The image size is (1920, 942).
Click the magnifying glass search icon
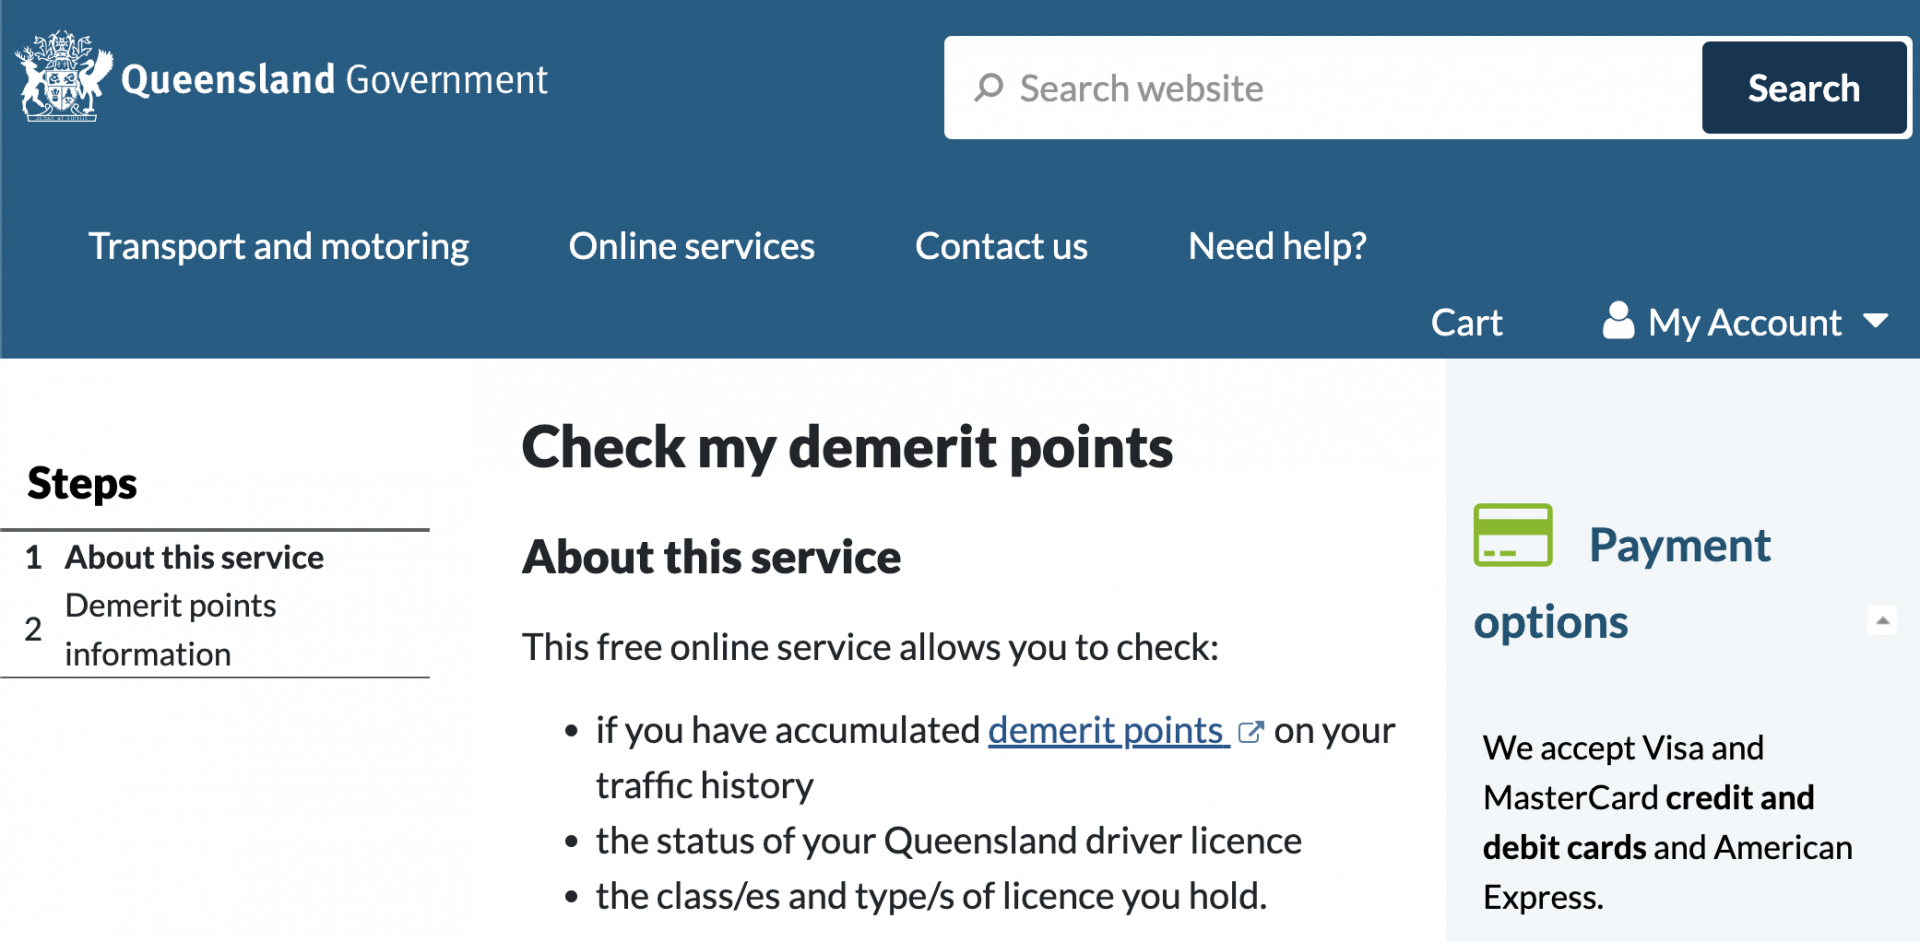[x=989, y=88]
